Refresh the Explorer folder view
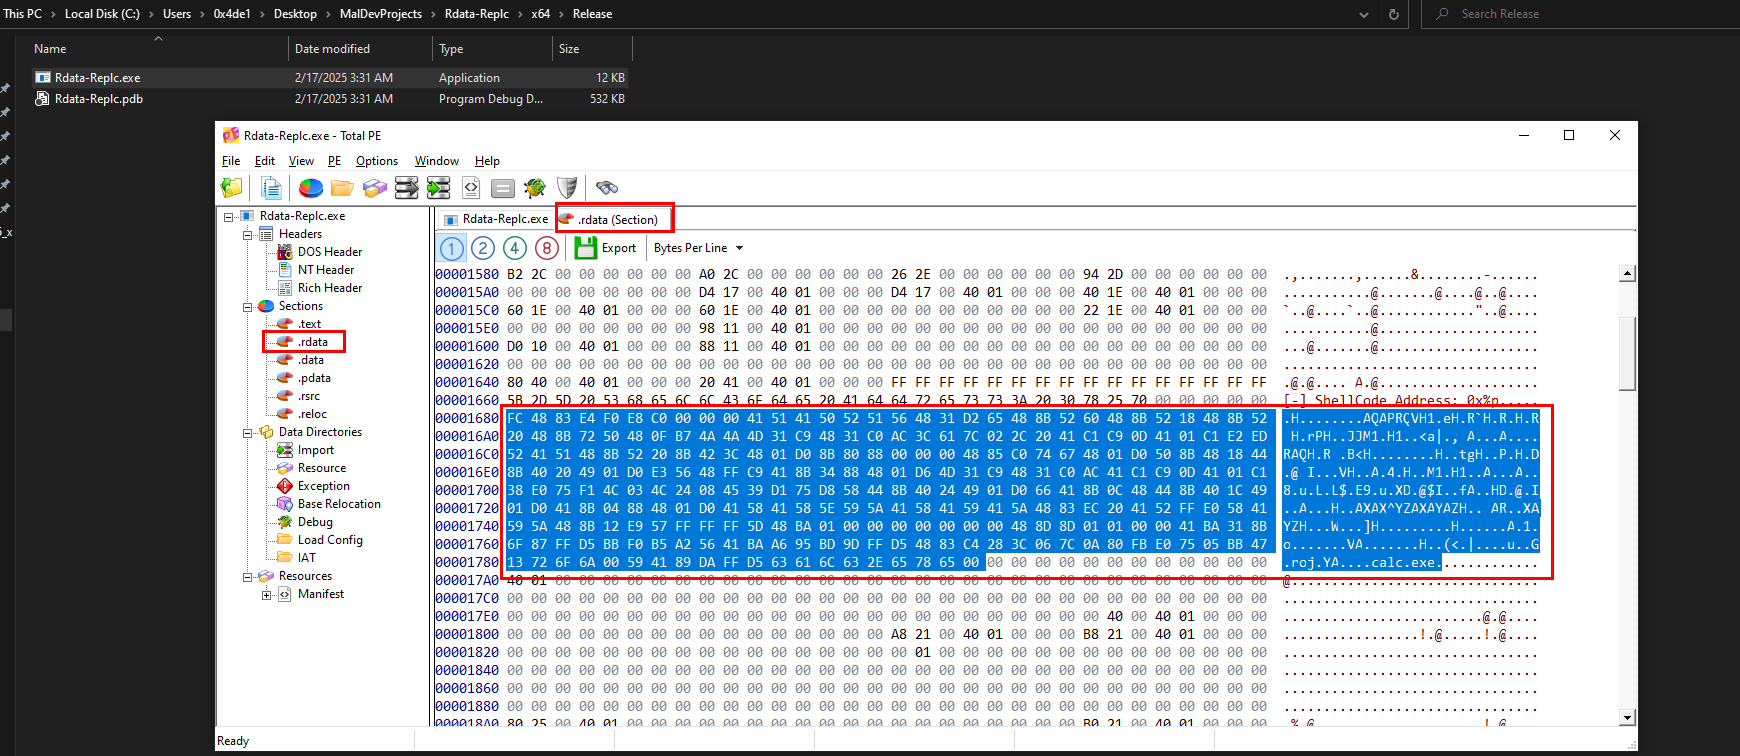 1394,14
